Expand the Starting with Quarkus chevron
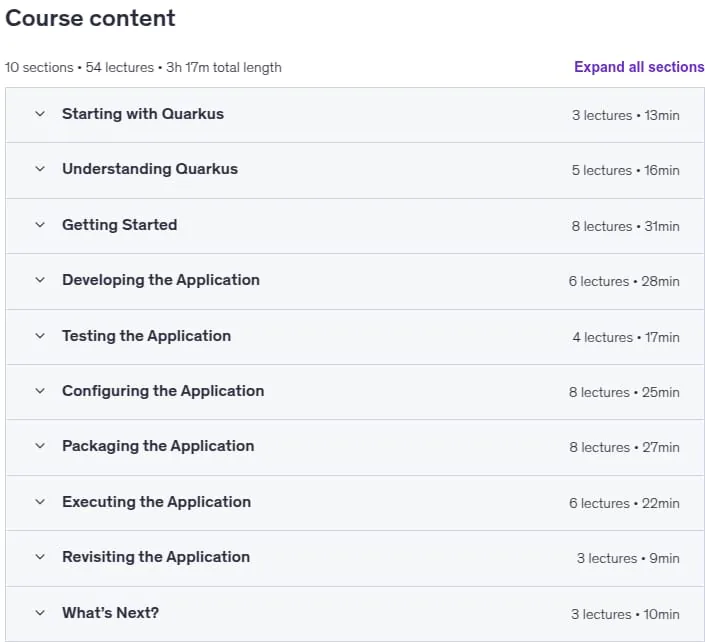 40,114
